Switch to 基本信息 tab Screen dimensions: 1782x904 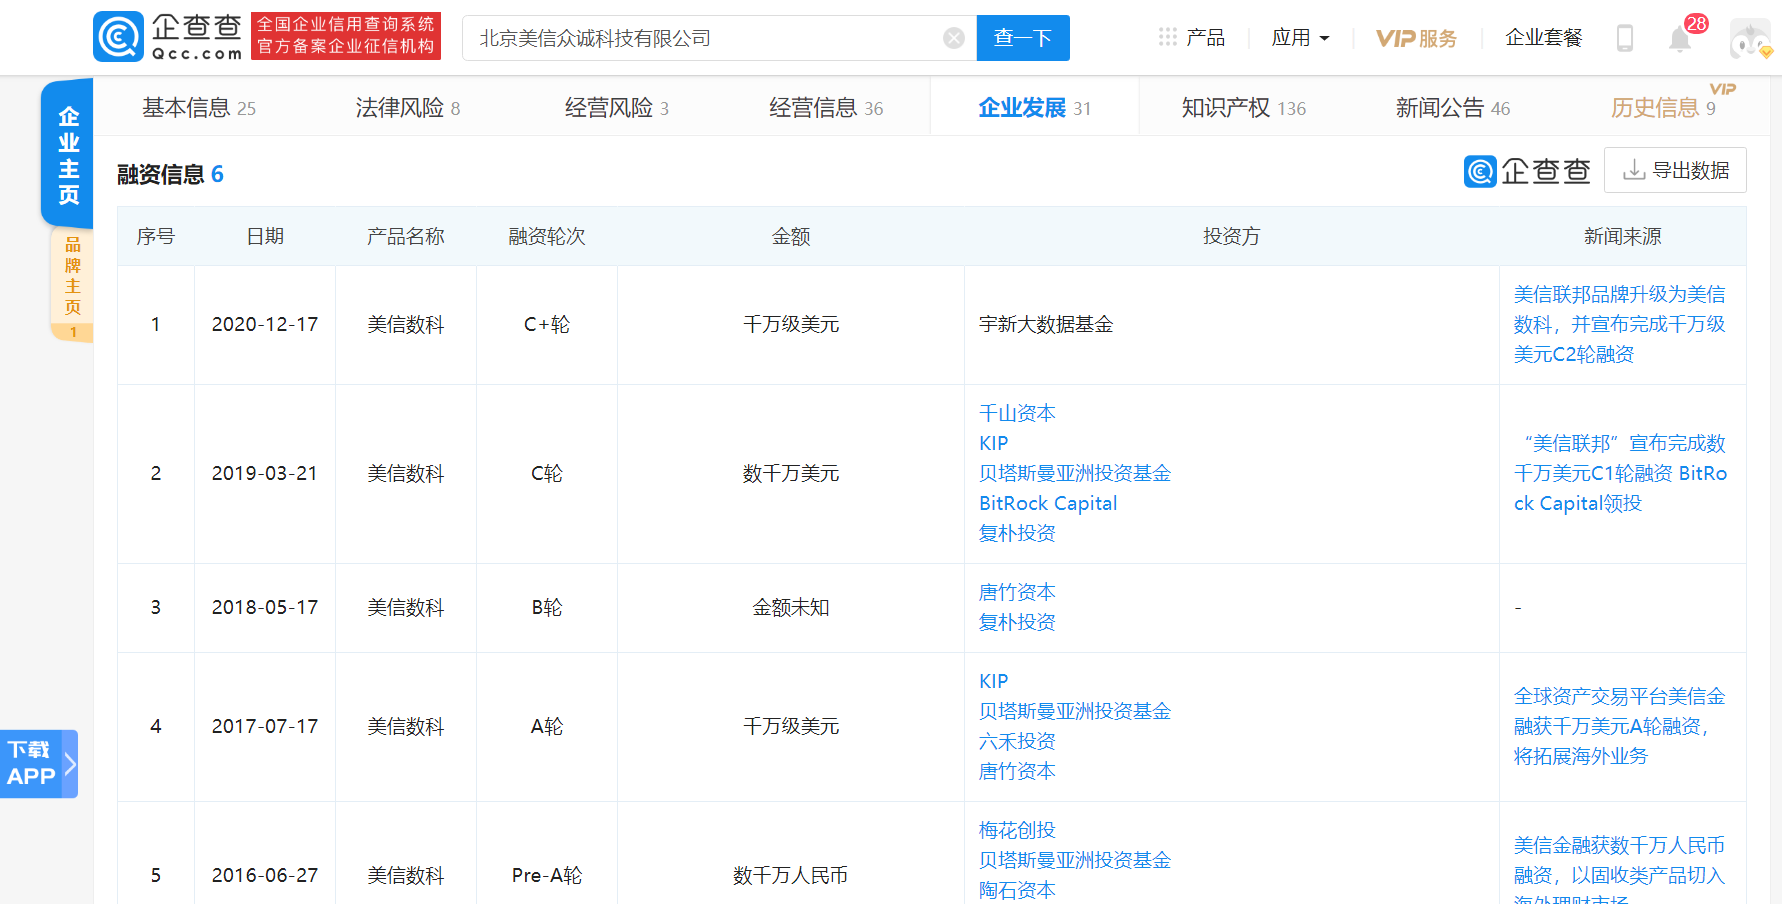coord(199,107)
